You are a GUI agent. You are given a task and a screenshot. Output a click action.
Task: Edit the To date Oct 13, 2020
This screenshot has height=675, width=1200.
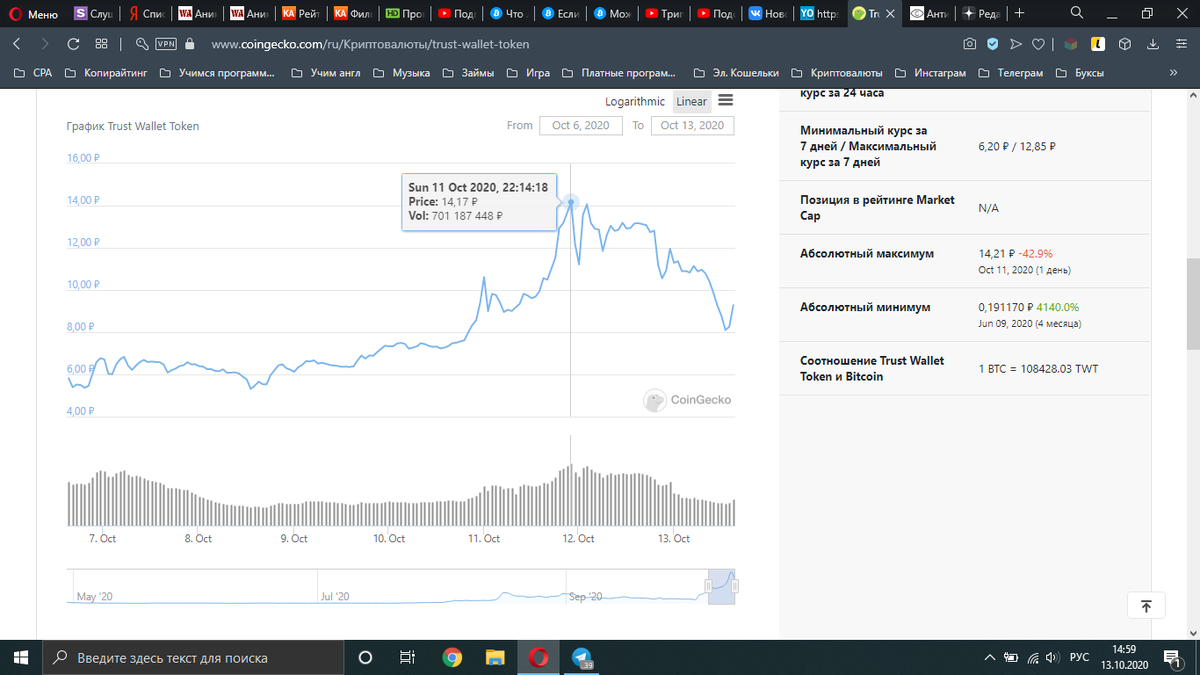coord(692,125)
